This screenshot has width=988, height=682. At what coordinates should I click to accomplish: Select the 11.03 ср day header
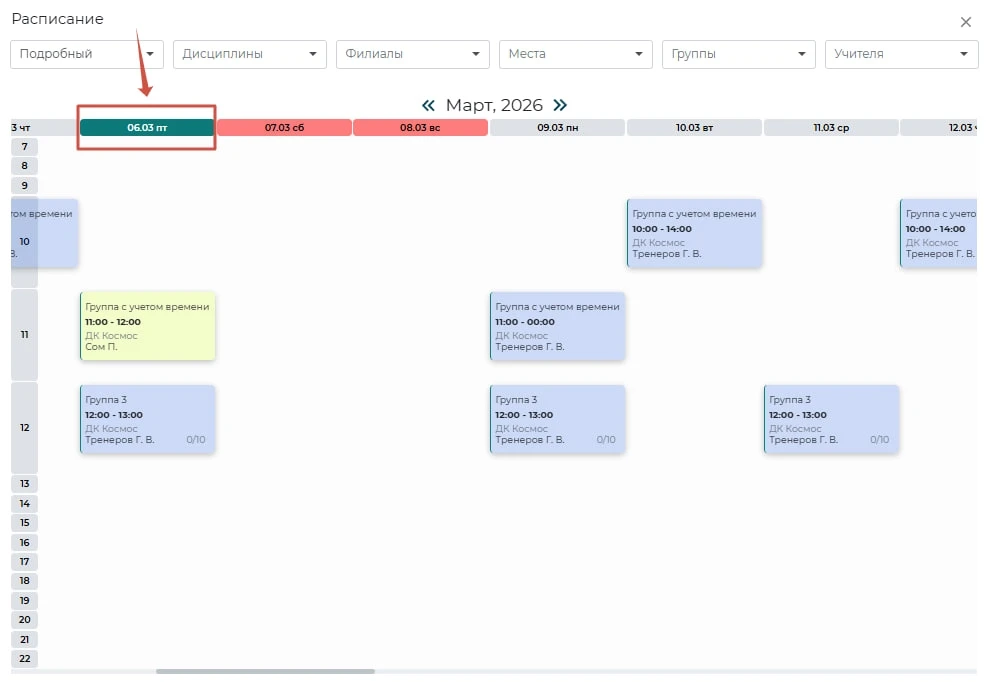pyautogui.click(x=830, y=128)
